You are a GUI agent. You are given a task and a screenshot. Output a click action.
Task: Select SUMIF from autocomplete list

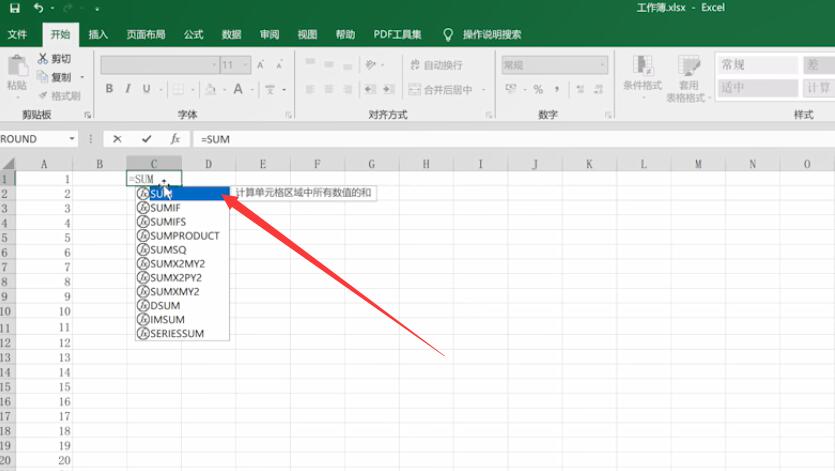pos(183,208)
